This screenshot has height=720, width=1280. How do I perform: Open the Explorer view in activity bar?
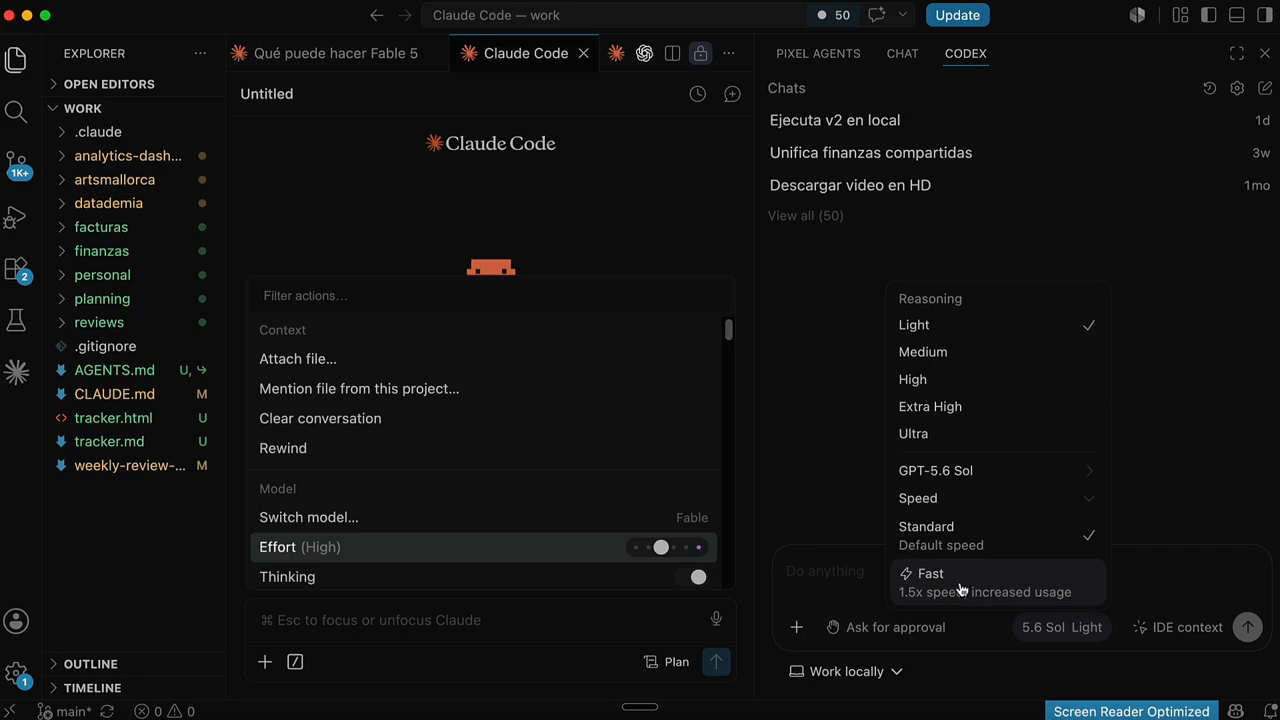(16, 60)
